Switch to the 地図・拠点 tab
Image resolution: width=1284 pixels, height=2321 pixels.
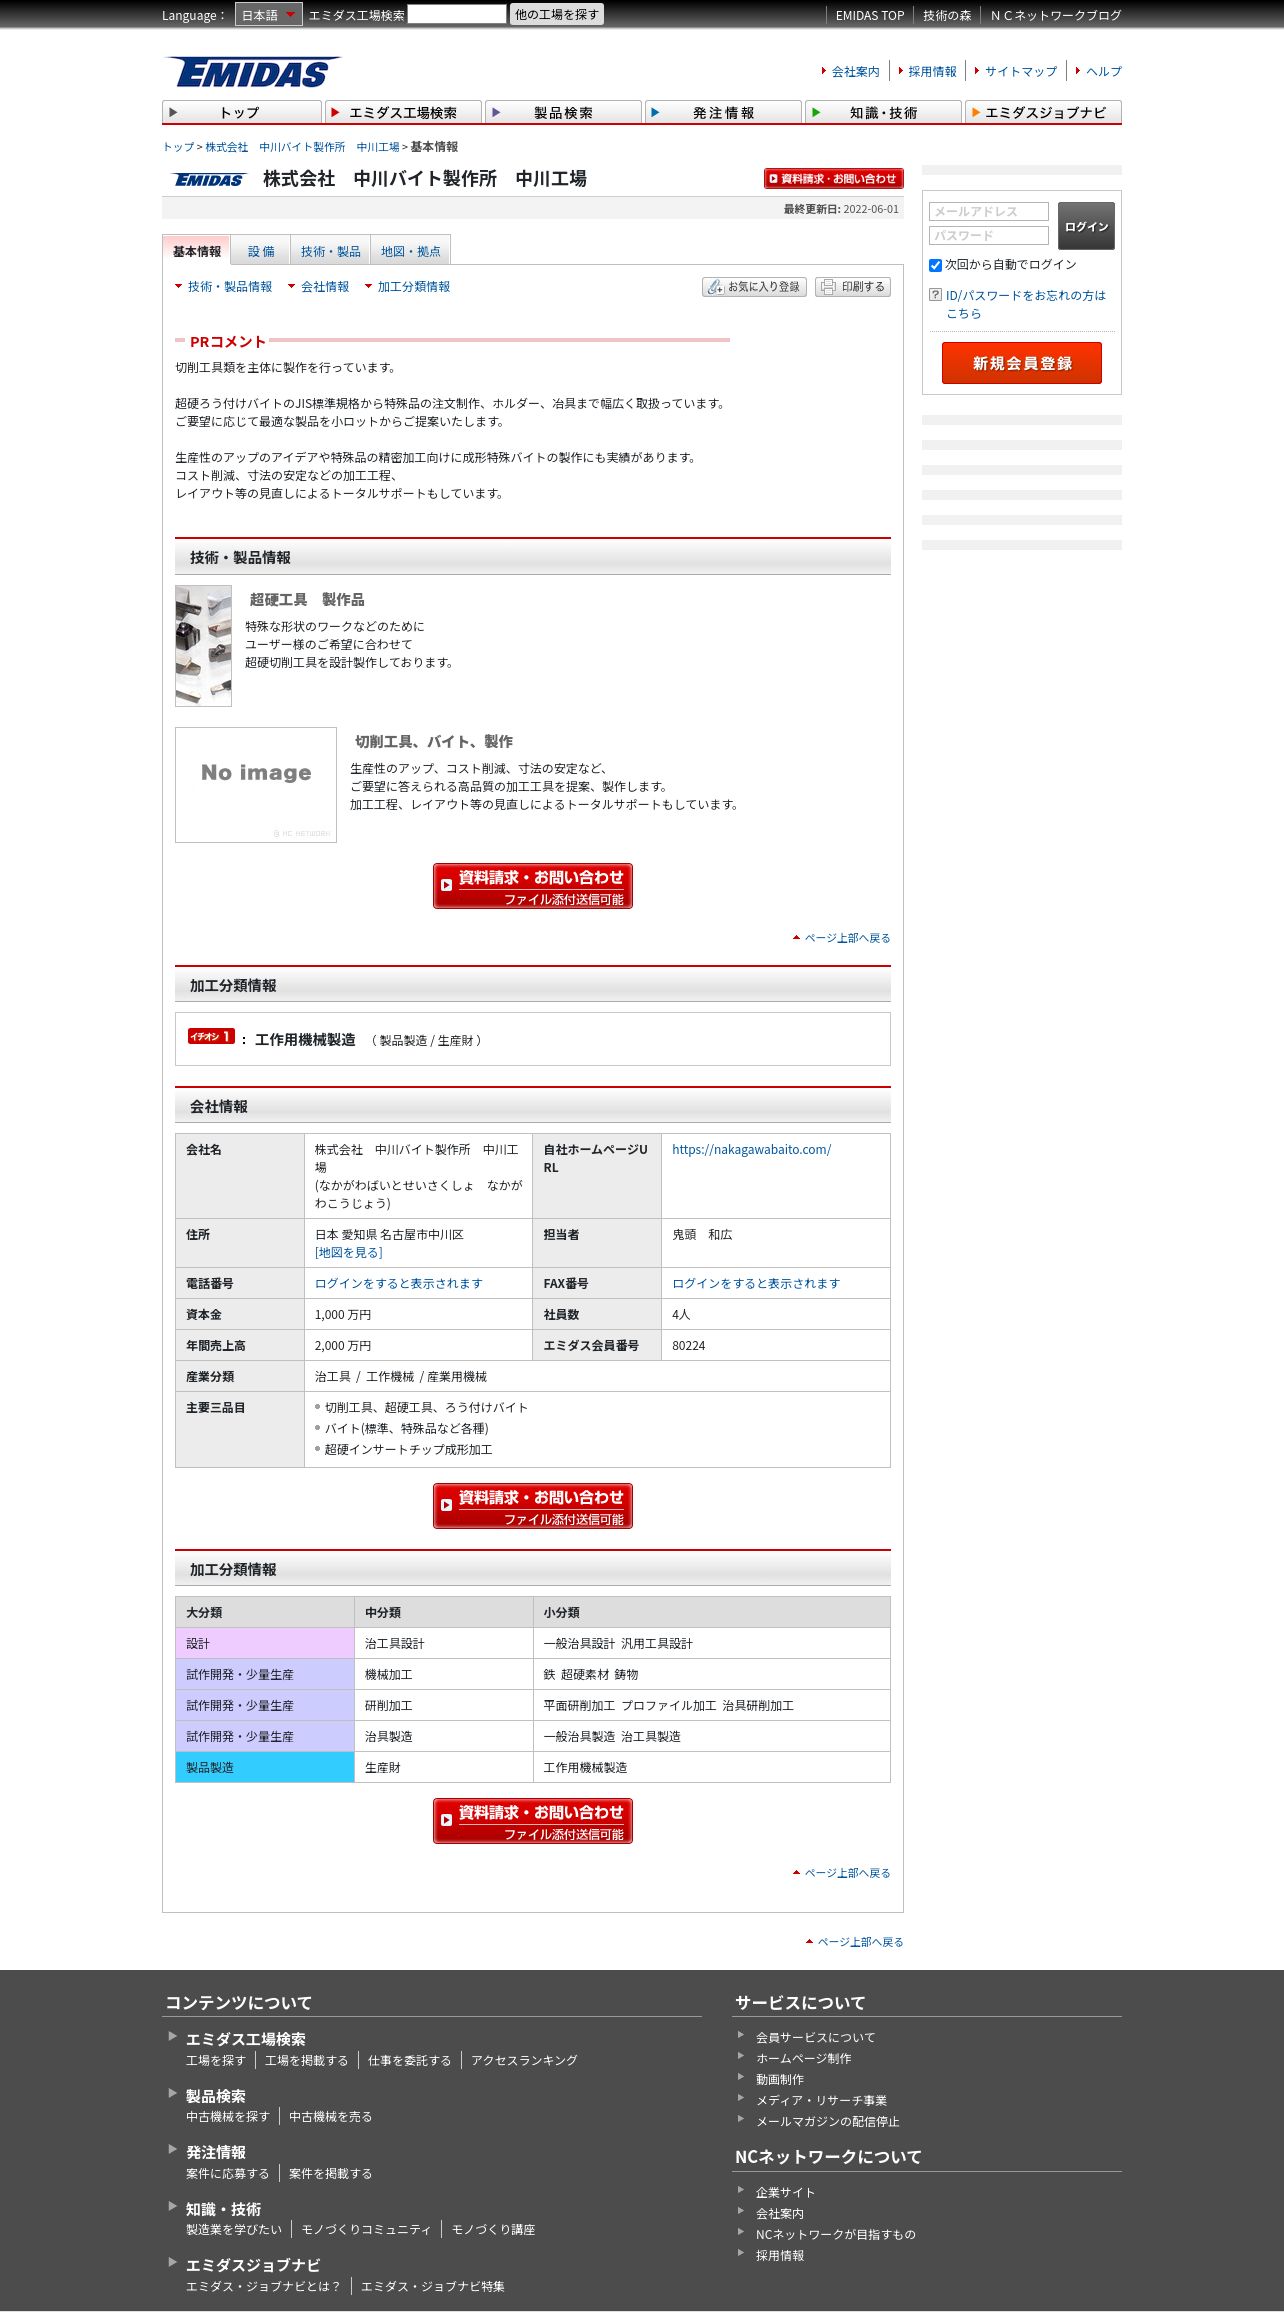[411, 251]
